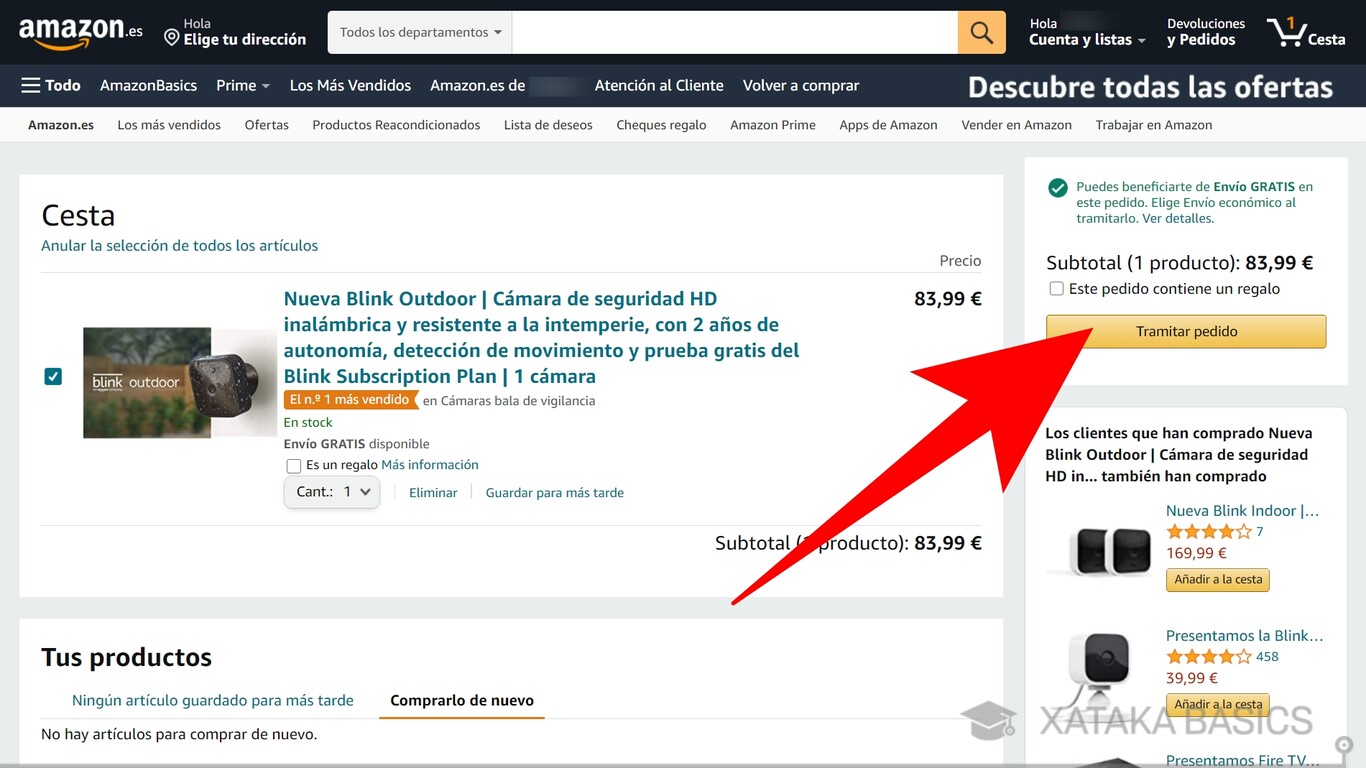Viewport: 1366px width, 768px height.
Task: Open the Cesta cart icon
Action: coord(1306,32)
